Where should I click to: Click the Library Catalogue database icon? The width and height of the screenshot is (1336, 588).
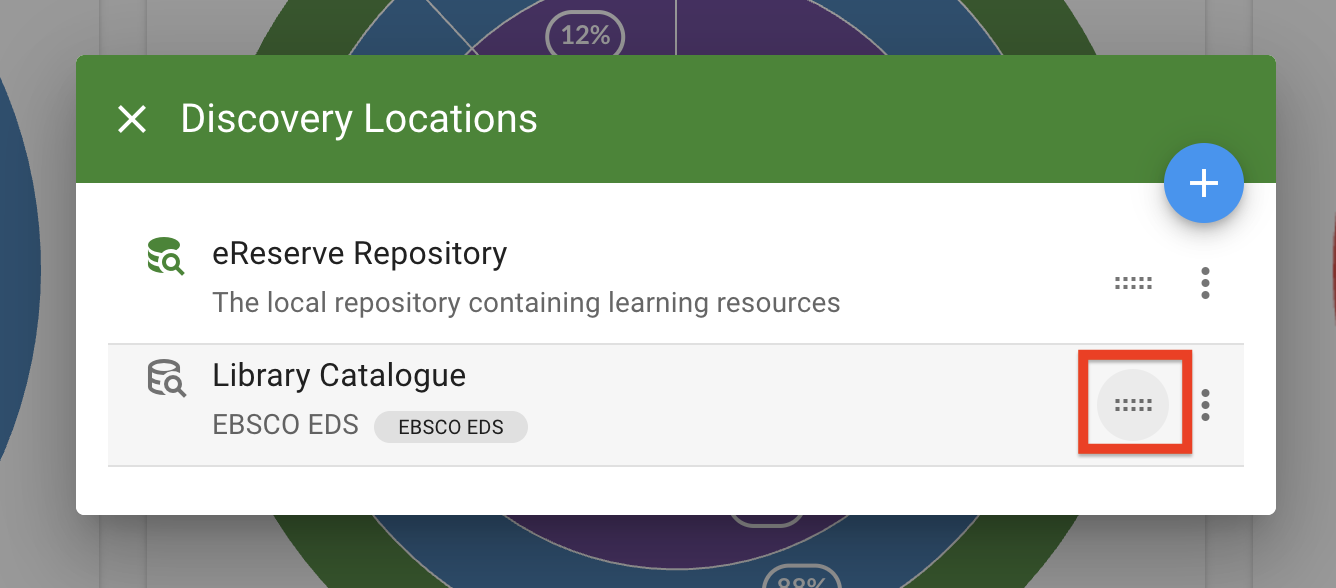click(x=166, y=378)
